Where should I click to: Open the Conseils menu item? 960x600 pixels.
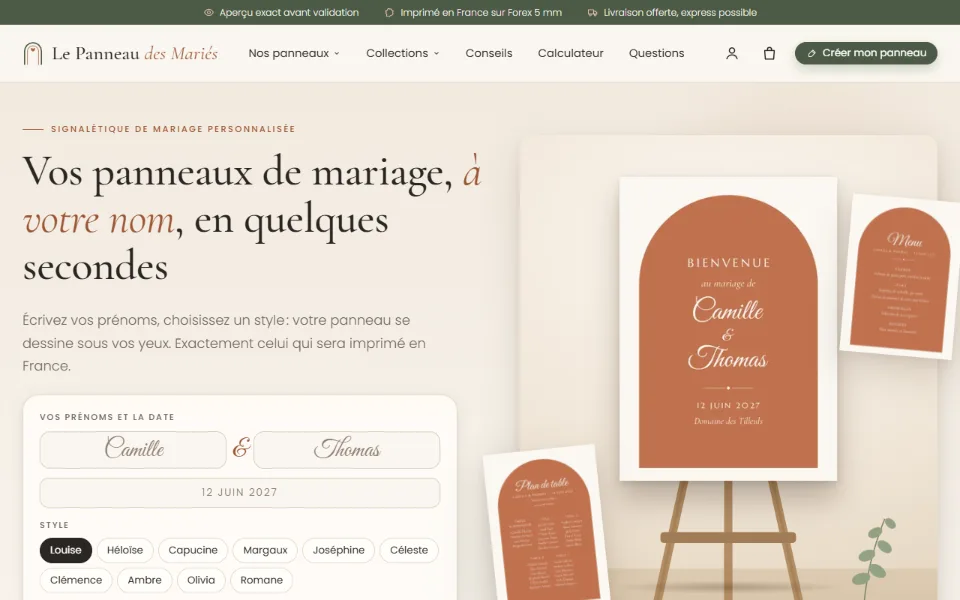[x=489, y=53]
